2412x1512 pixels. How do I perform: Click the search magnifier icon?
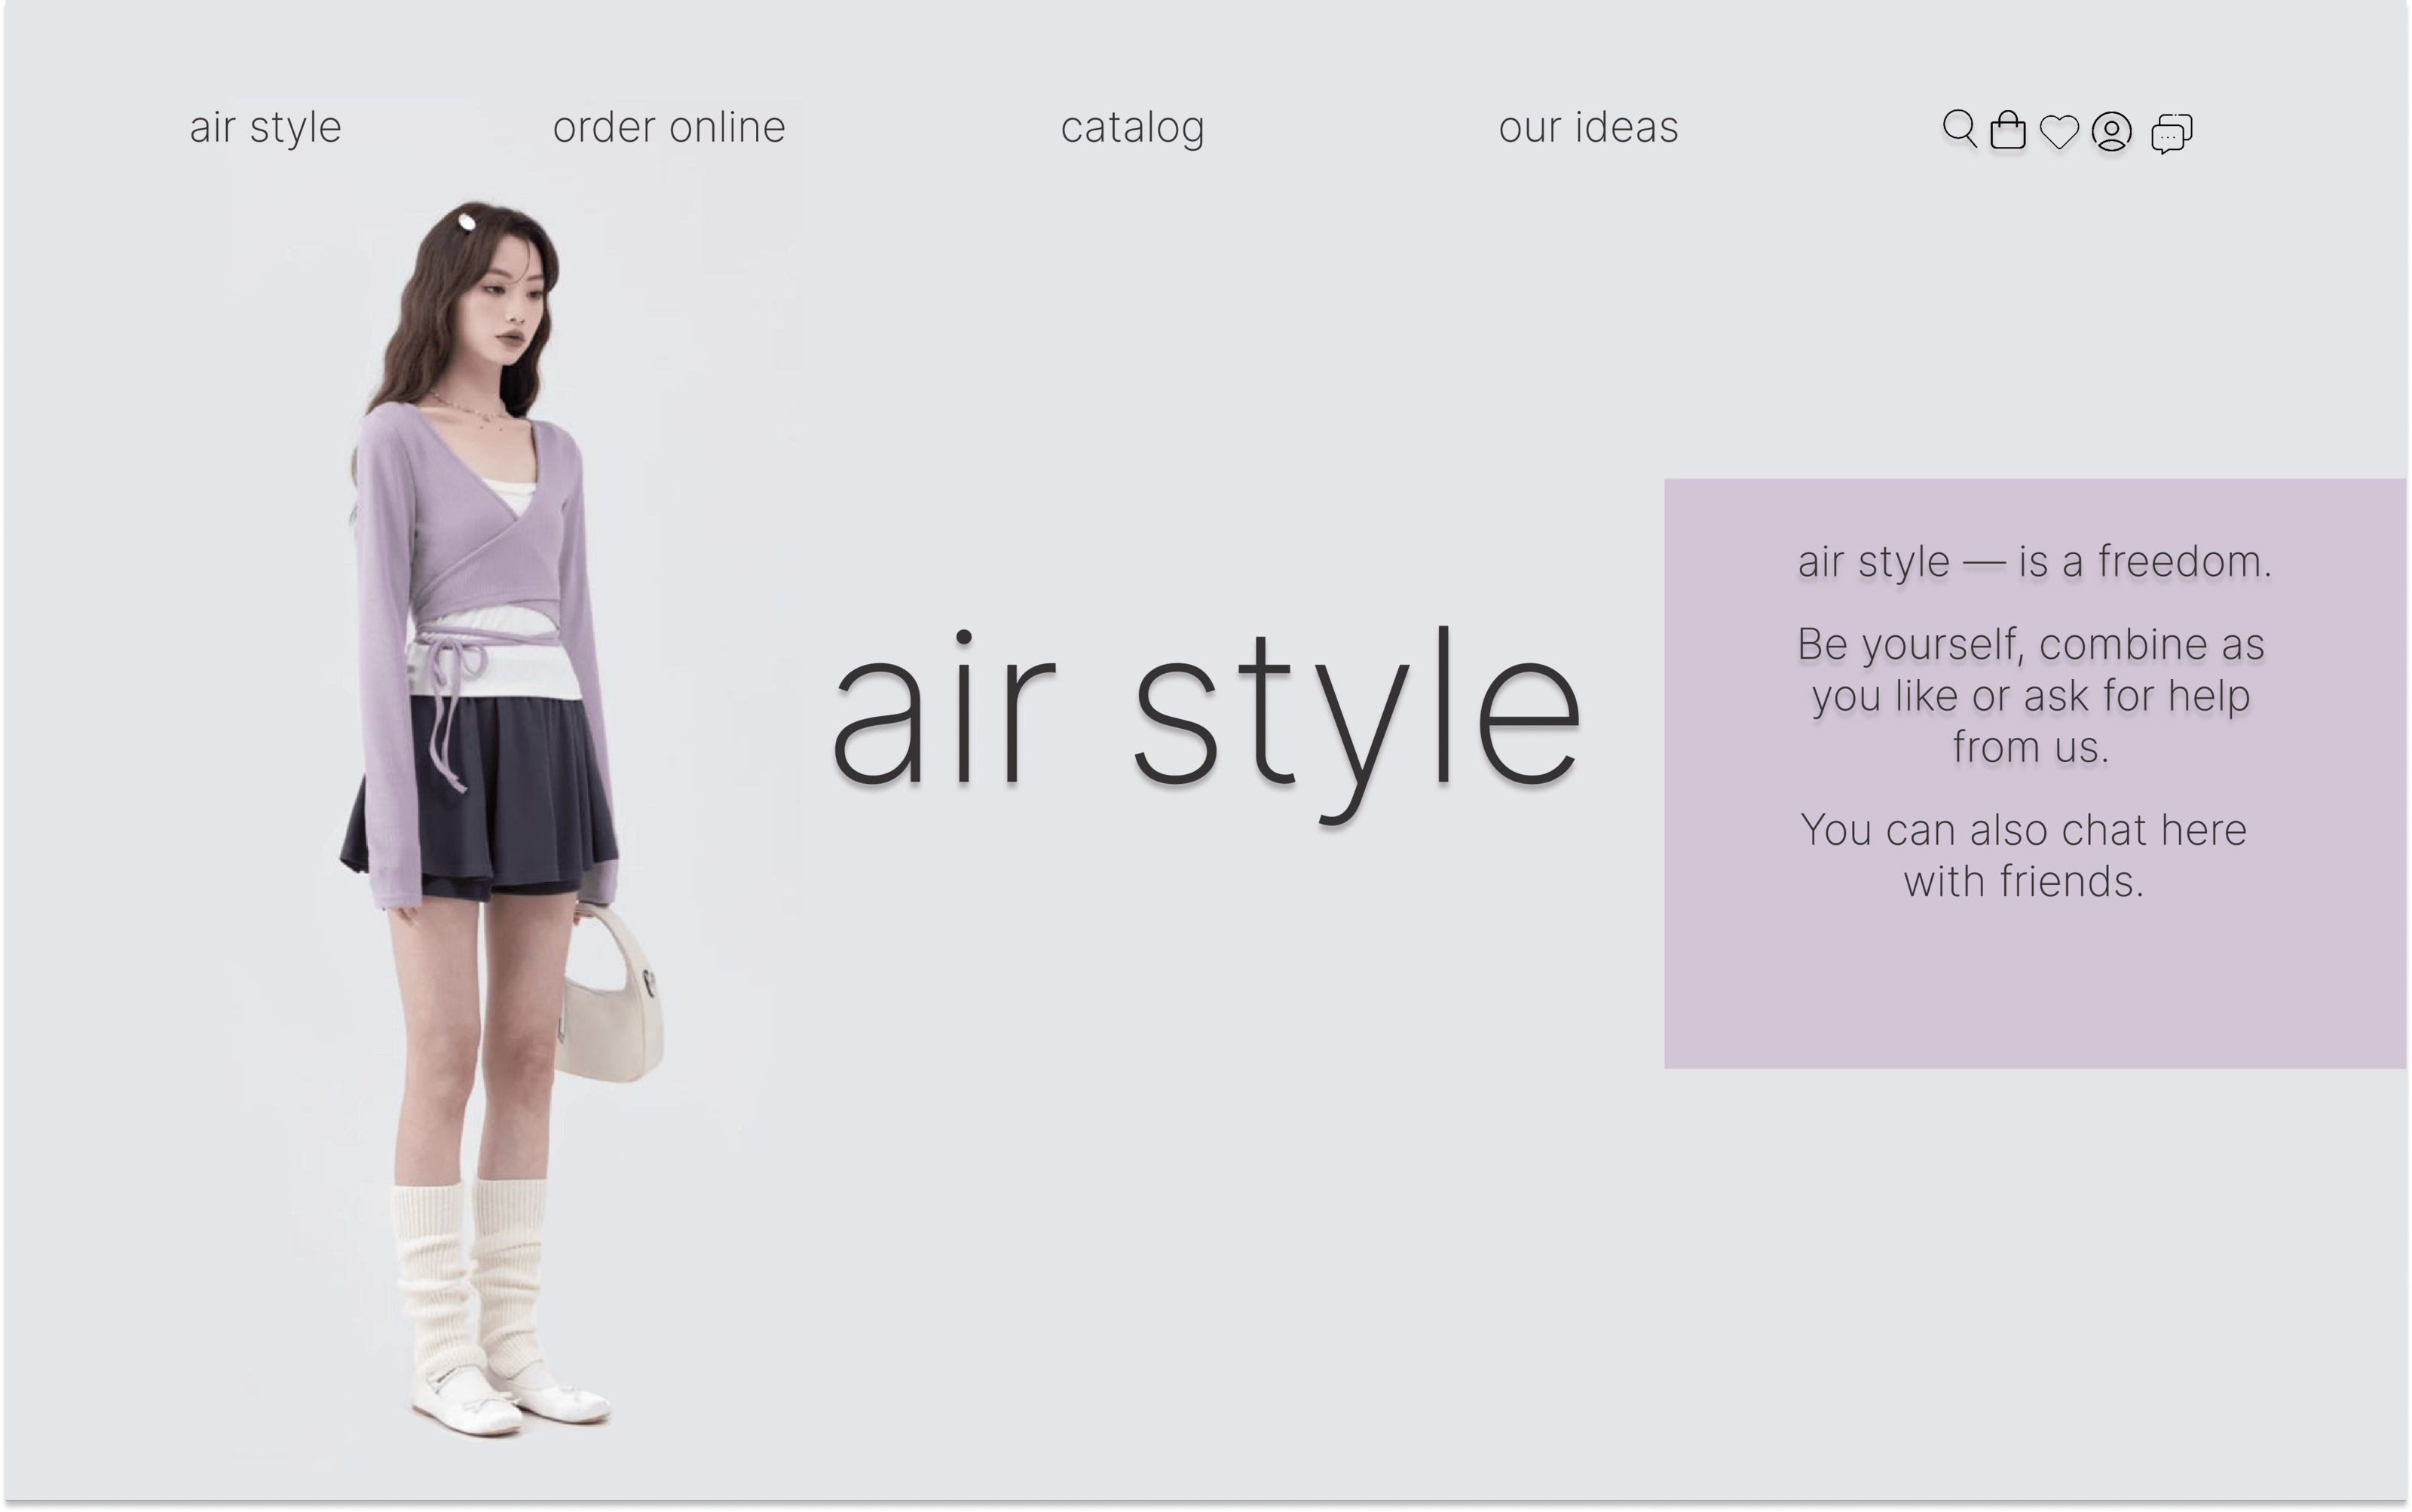tap(1958, 129)
